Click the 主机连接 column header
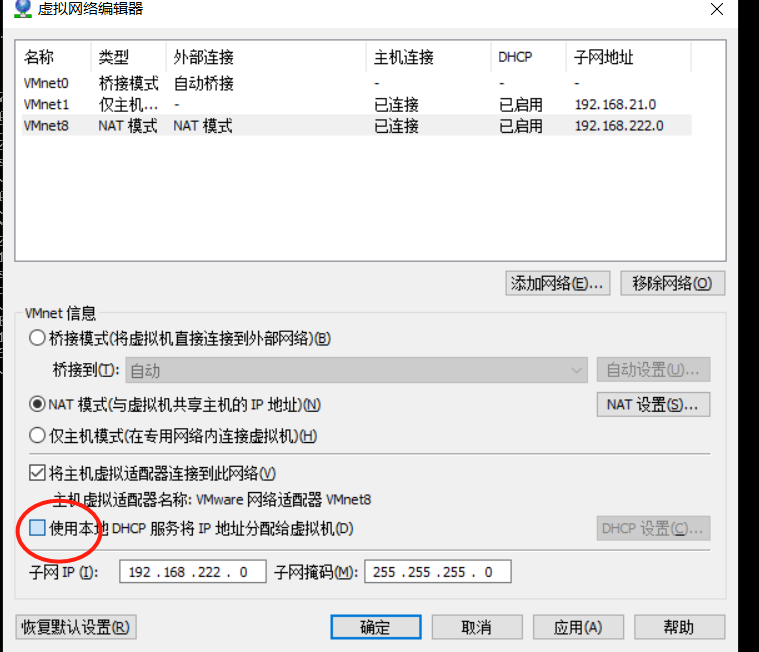759x652 pixels. [429, 57]
